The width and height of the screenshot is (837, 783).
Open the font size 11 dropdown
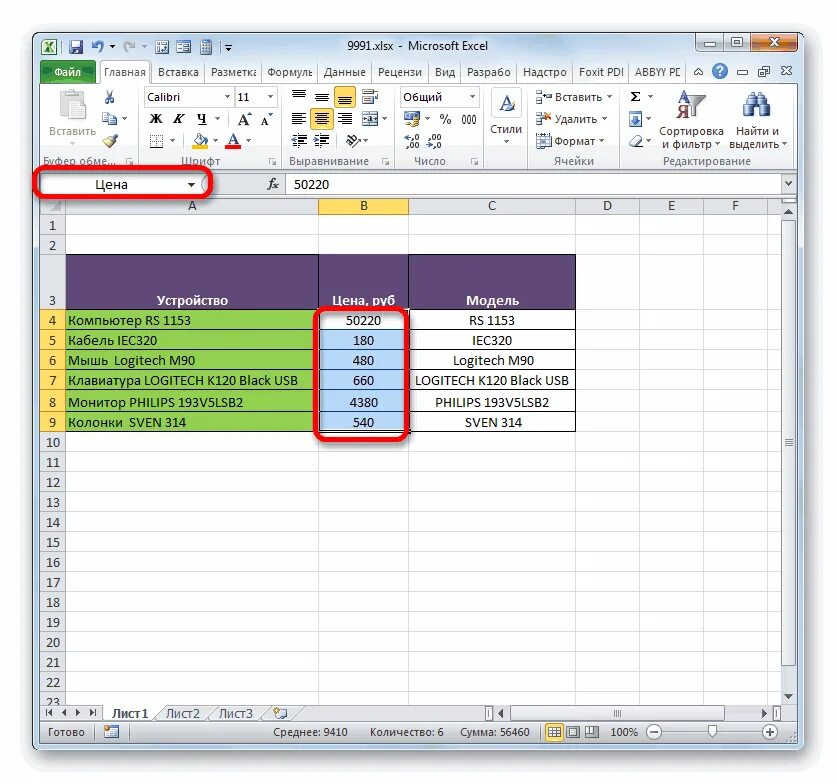[x=270, y=97]
